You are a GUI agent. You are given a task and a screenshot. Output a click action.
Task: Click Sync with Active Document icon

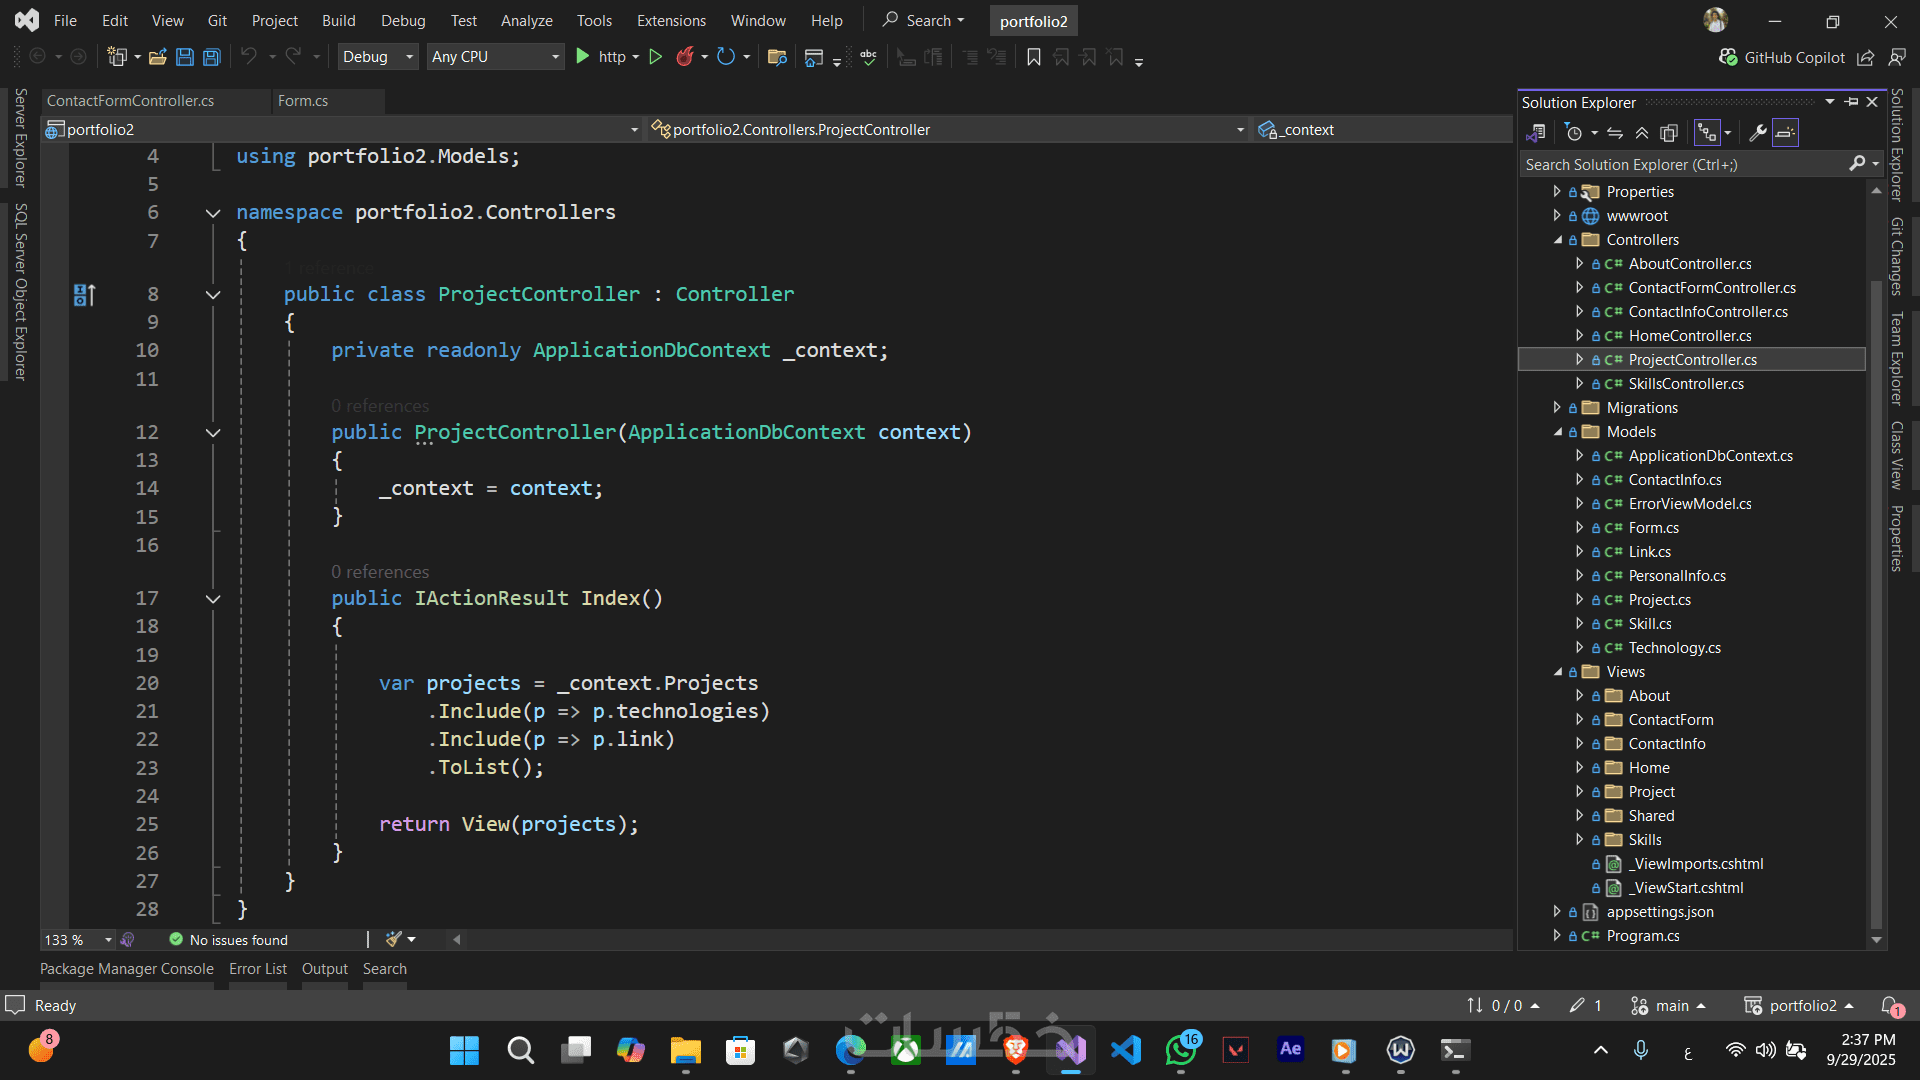click(x=1615, y=133)
